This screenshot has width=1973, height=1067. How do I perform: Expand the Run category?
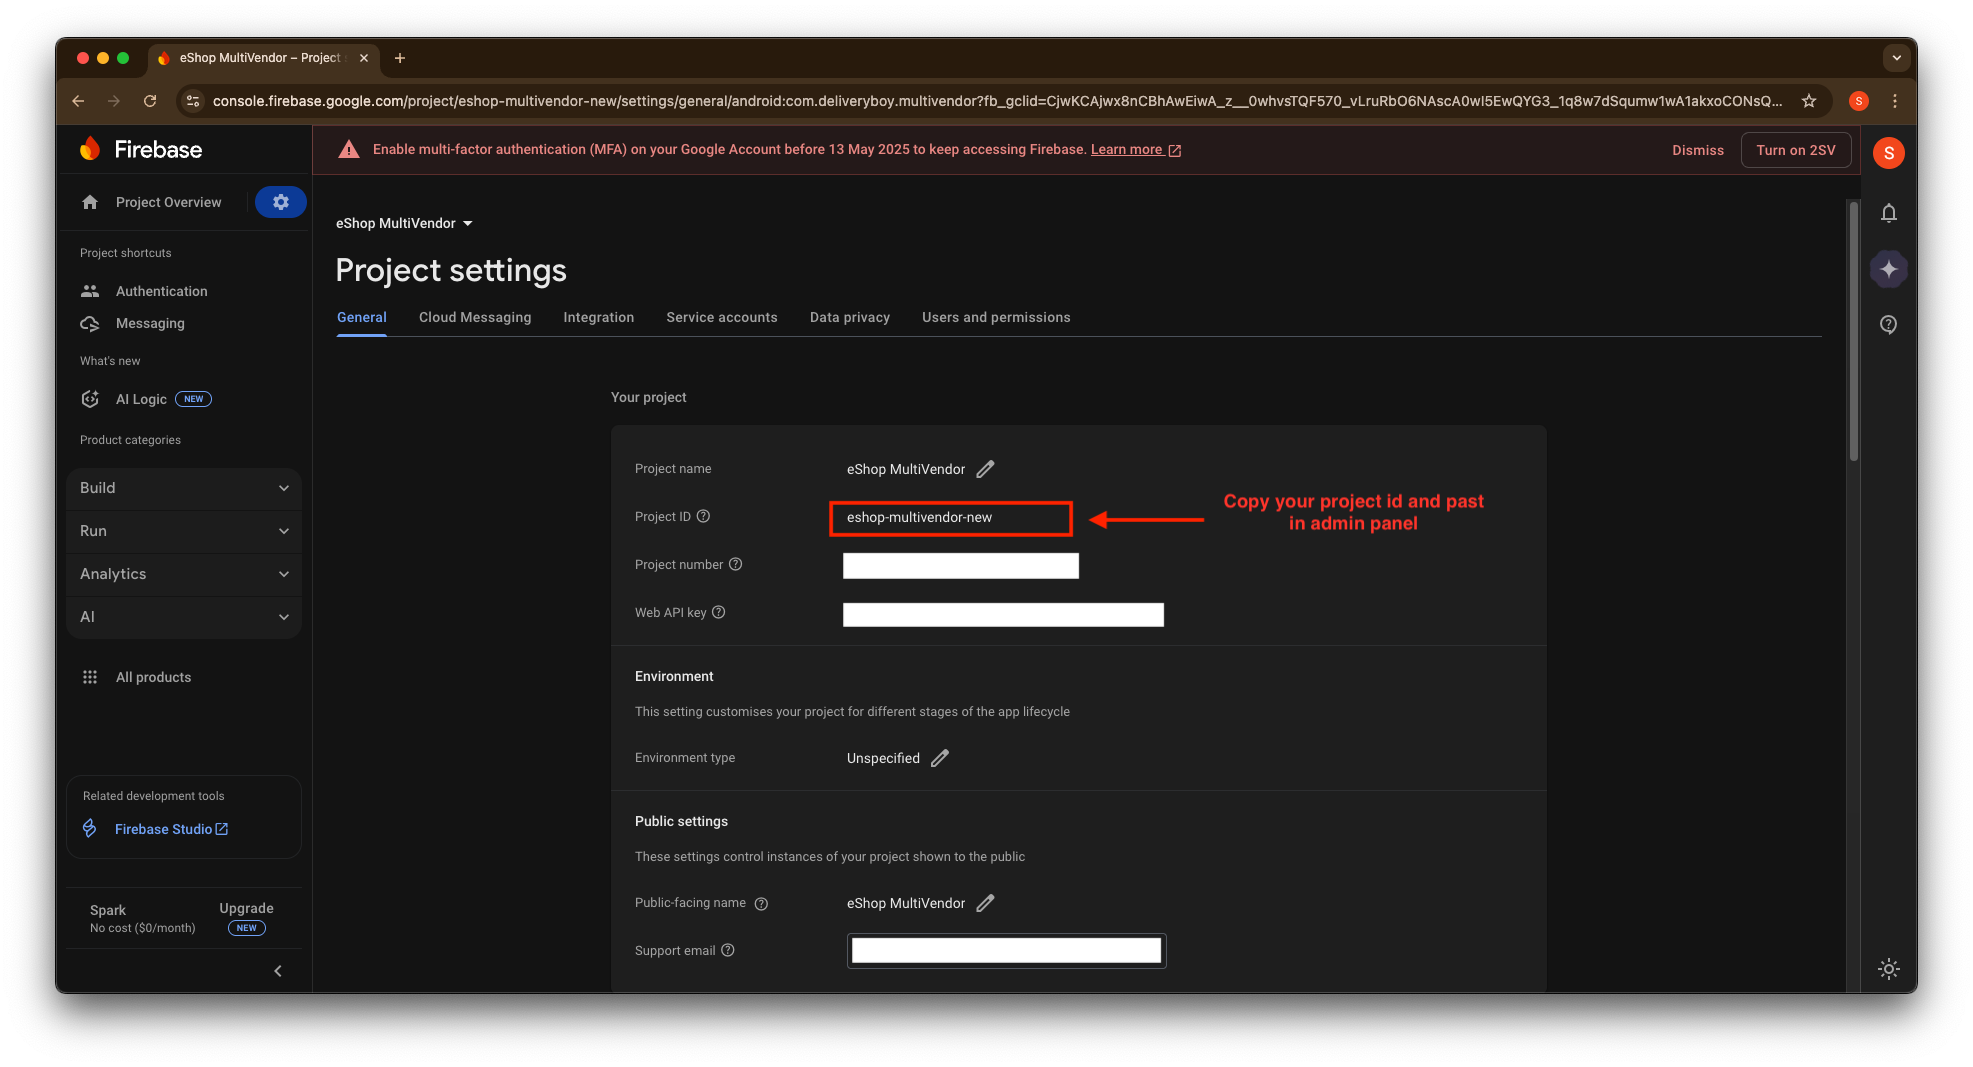pyautogui.click(x=184, y=531)
